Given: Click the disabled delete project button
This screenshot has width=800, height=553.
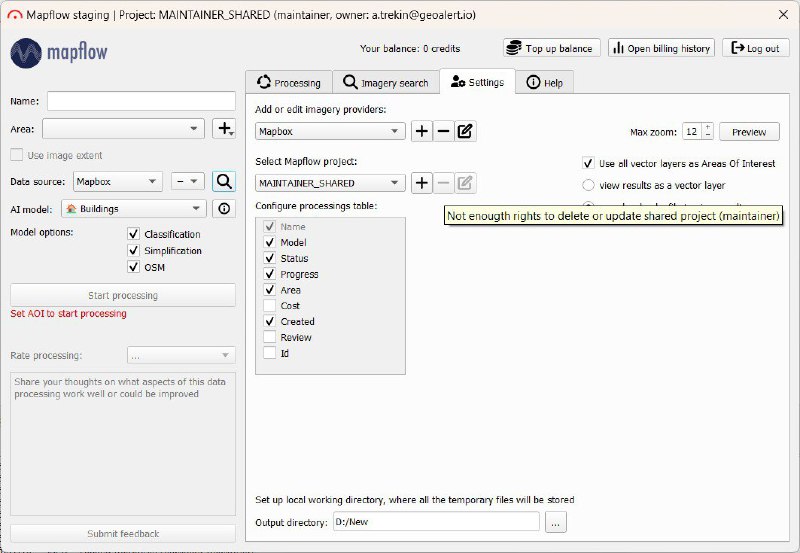Looking at the screenshot, I should (x=443, y=183).
